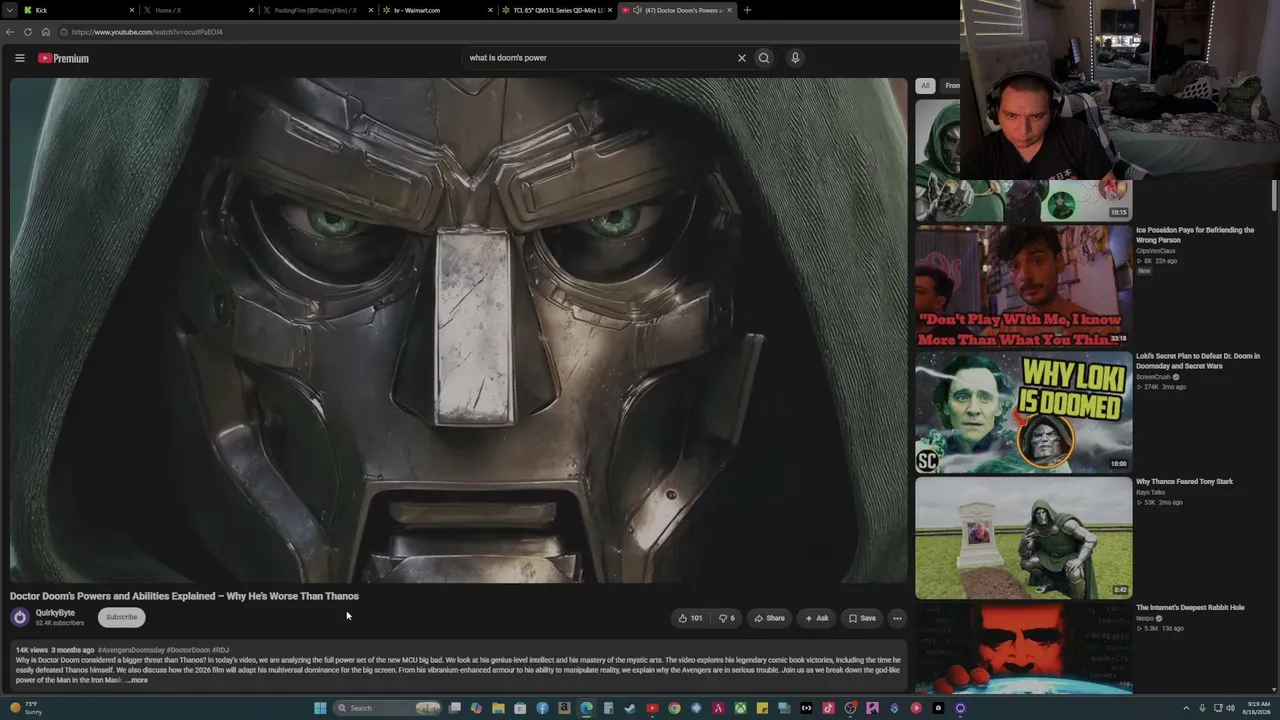Open the 'Why Loki Is Doomed' thumbnail

click(x=1024, y=412)
